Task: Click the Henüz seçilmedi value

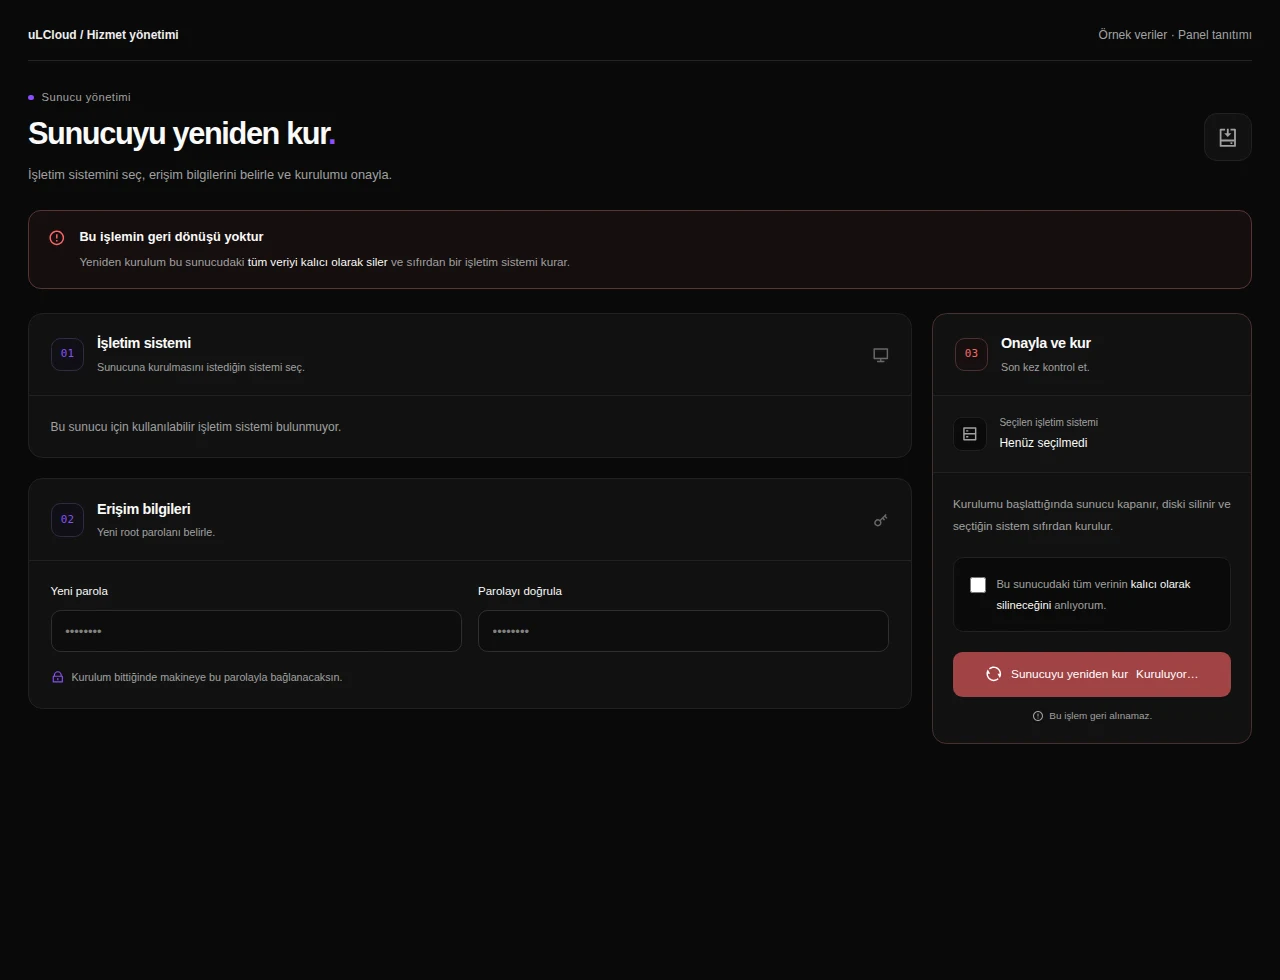Action: [x=1043, y=443]
